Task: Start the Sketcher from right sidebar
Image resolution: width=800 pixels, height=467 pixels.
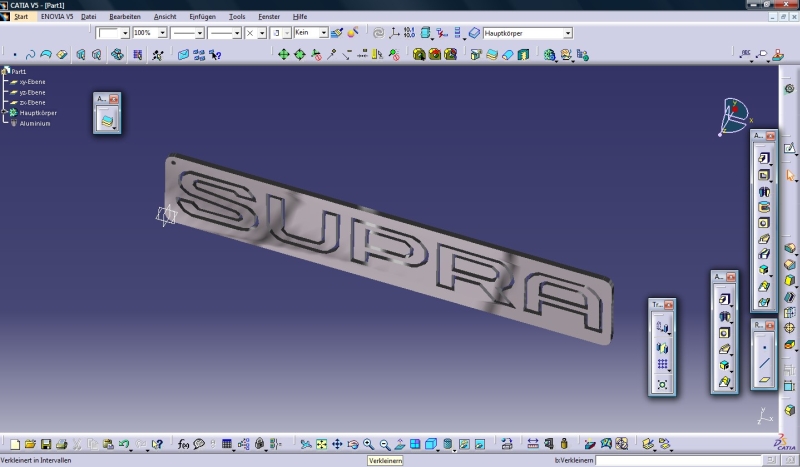Action: (x=789, y=149)
